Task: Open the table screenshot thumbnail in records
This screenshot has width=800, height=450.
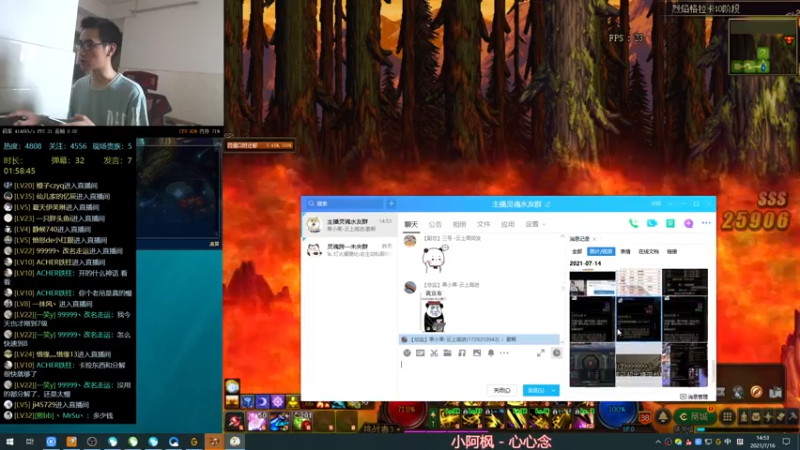Action: 638,283
